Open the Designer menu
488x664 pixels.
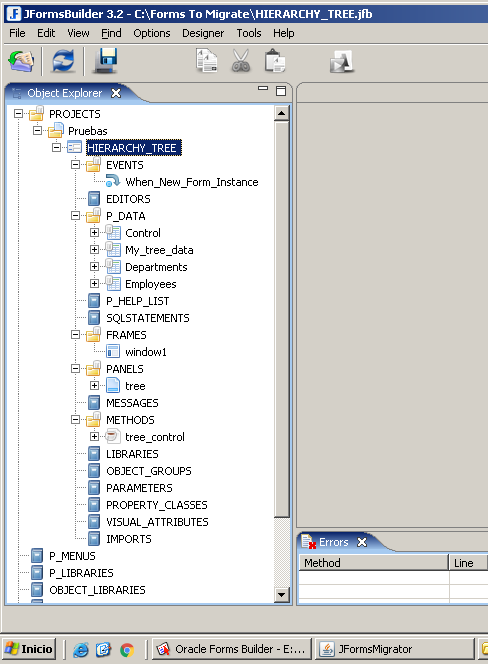(x=203, y=33)
